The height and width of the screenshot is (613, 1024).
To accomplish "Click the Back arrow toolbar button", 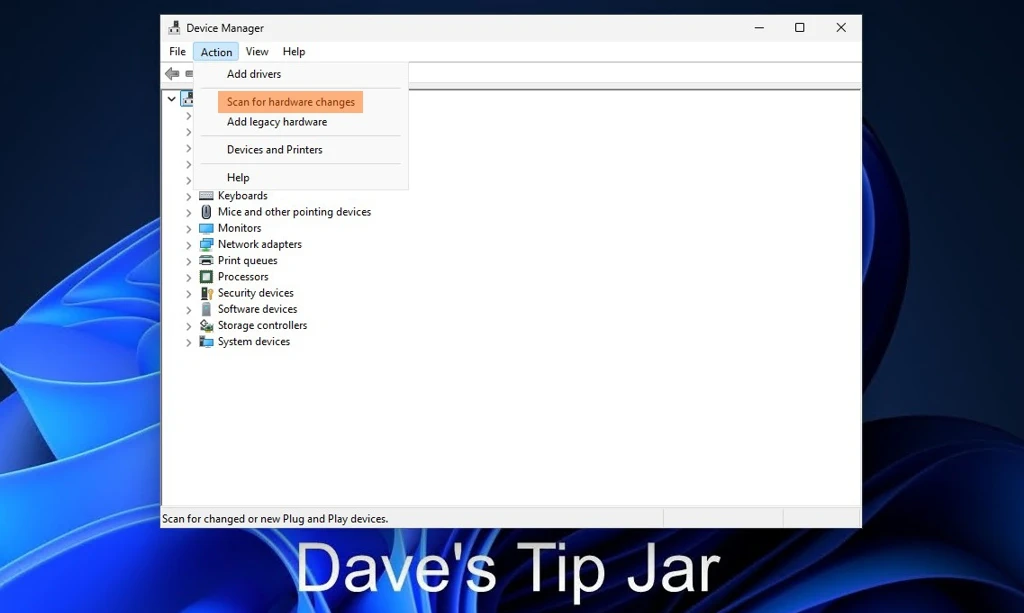I will click(x=172, y=74).
